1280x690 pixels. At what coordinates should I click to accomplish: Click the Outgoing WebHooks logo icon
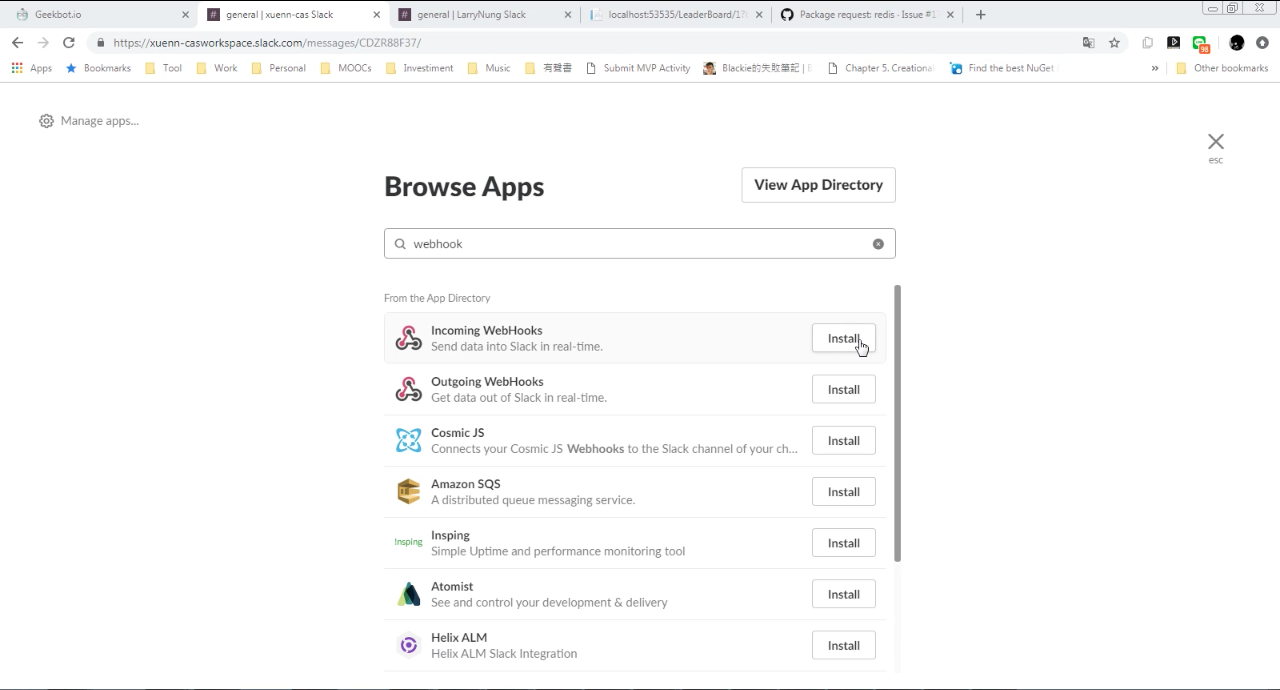pos(408,389)
